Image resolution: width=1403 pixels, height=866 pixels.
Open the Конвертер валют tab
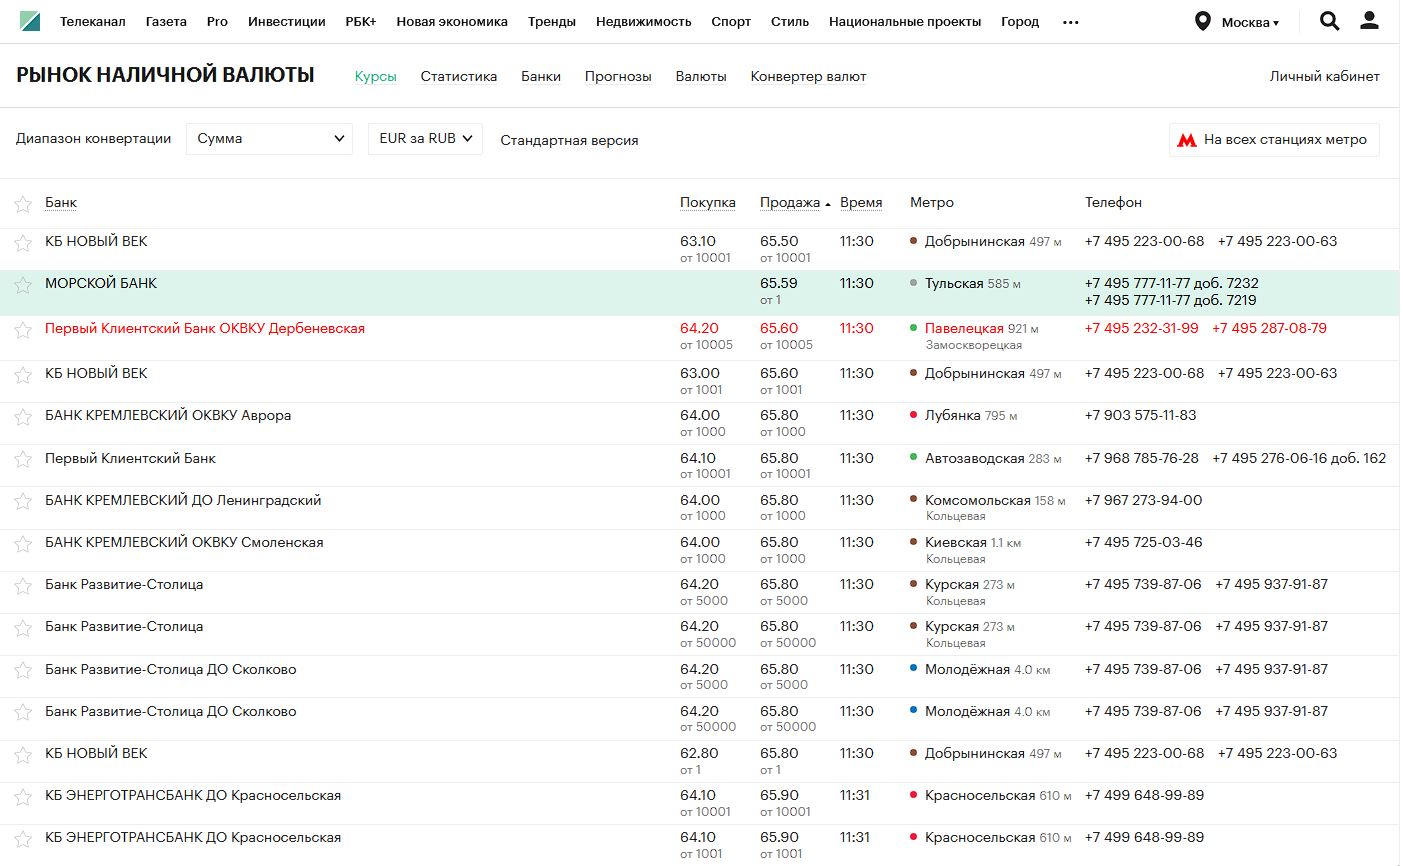tap(808, 77)
